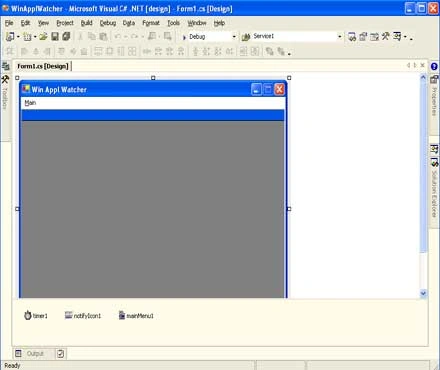Click the Main menu item on the form
The width and height of the screenshot is (440, 370).
tap(30, 103)
